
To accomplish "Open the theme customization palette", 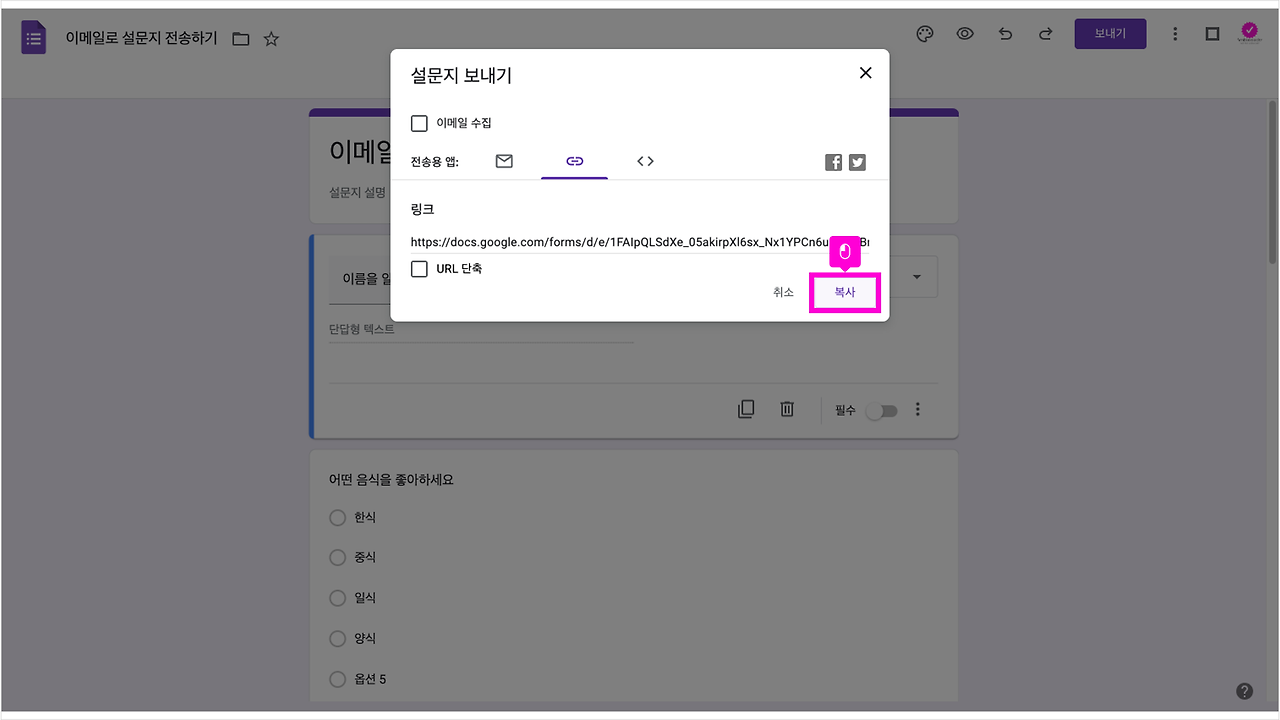I will tap(924, 33).
